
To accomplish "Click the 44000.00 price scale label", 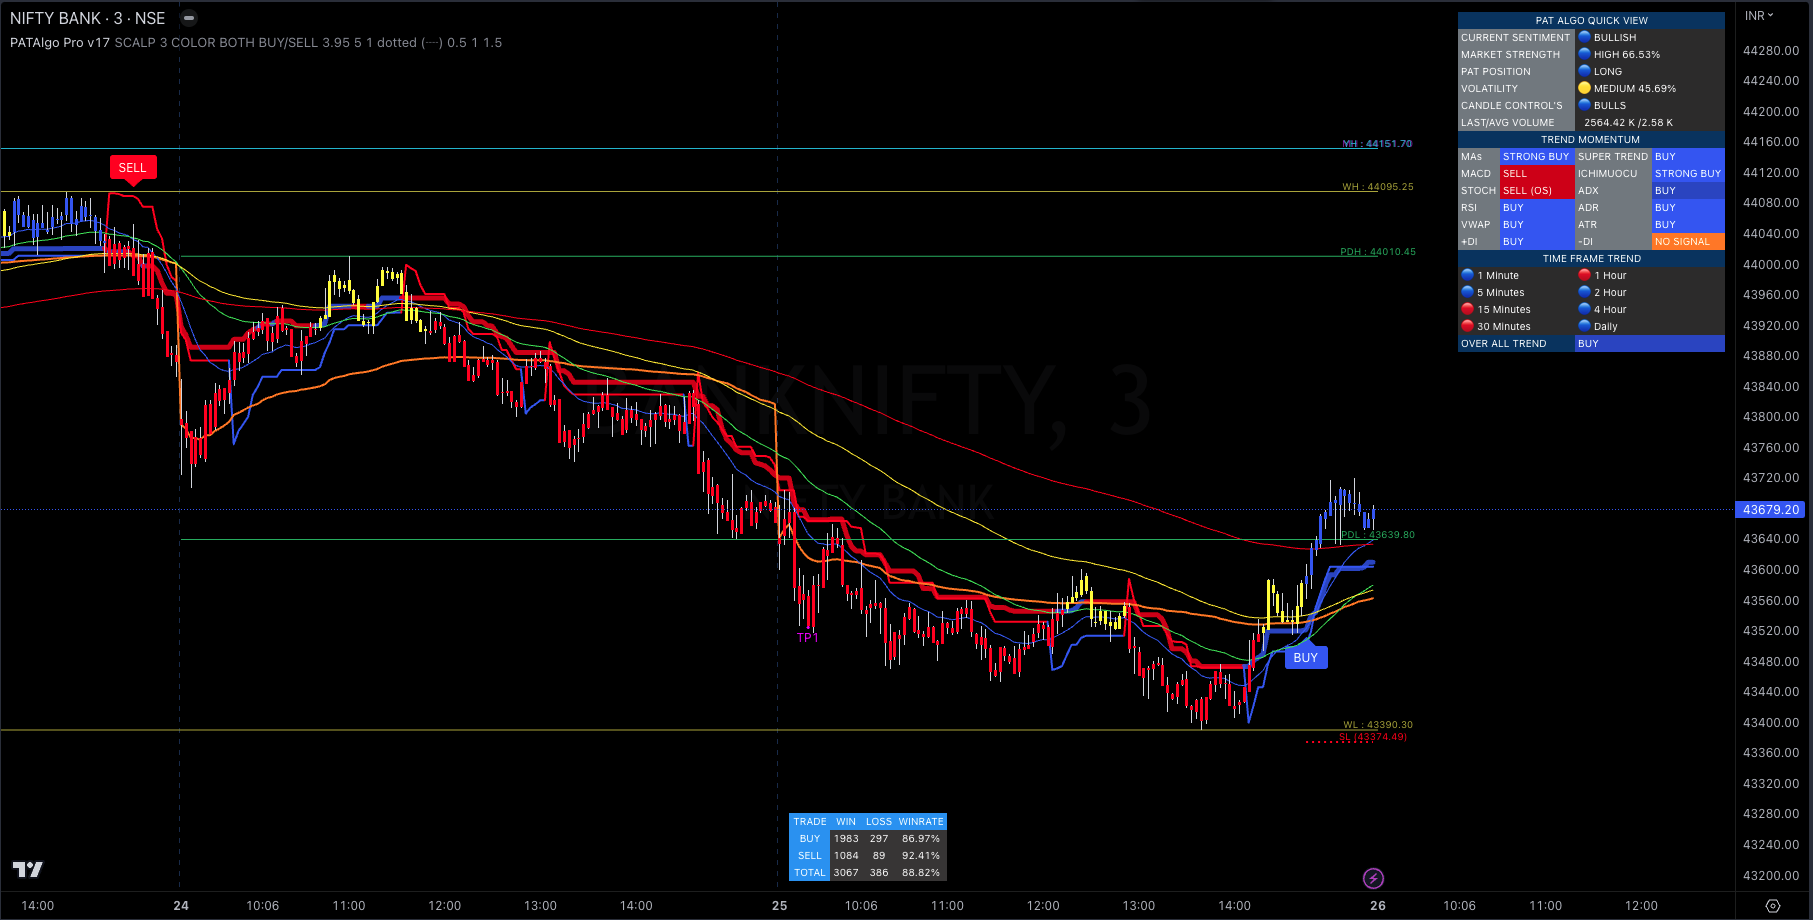I will pyautogui.click(x=1771, y=264).
